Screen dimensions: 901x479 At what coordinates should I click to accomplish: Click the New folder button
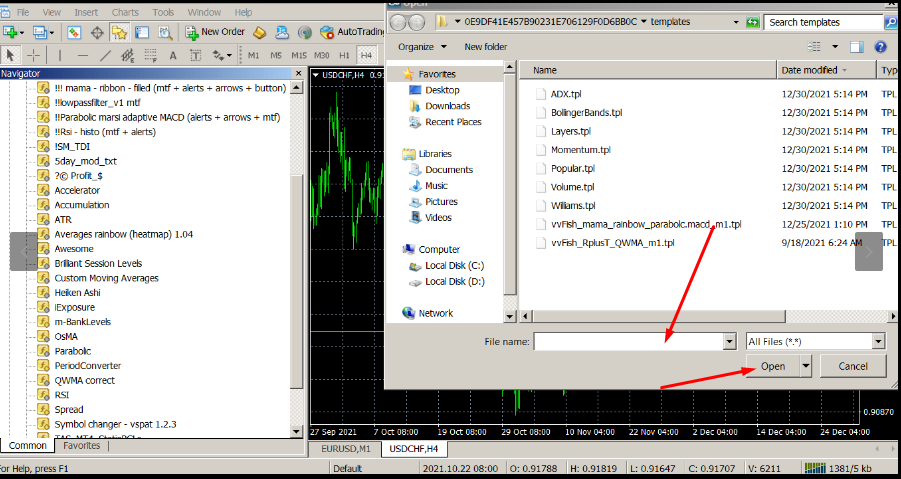point(485,46)
